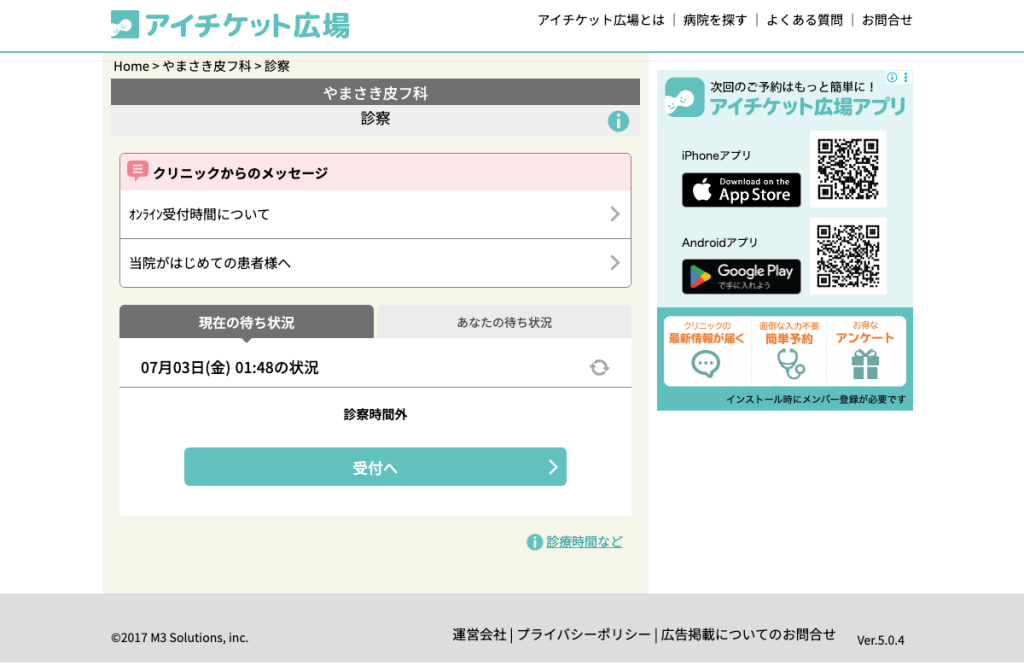The height and width of the screenshot is (666, 1024).
Task: Click the Google Play badge
Action: 741,277
